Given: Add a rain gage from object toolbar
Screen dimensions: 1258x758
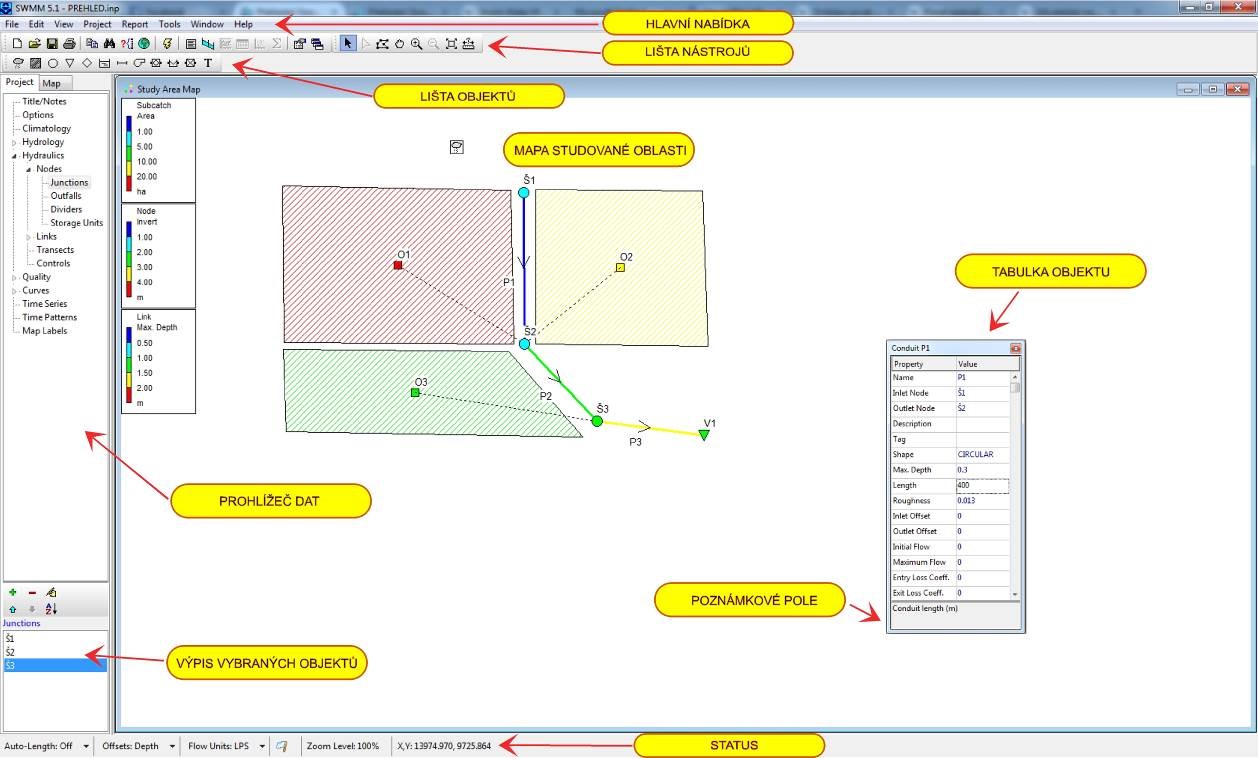Looking at the screenshot, I should pos(18,63).
